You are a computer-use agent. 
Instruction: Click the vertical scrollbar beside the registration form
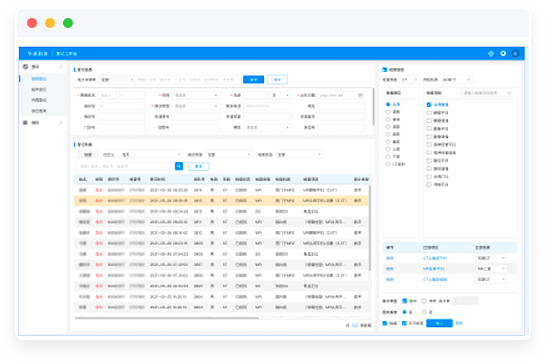(x=374, y=107)
